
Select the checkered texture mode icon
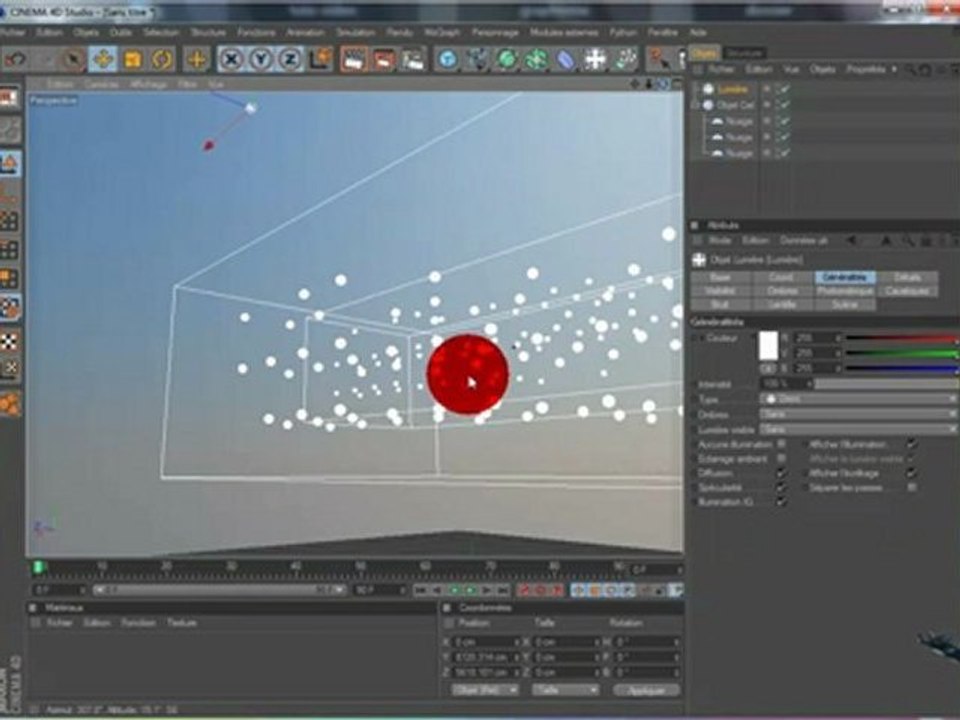(x=10, y=342)
